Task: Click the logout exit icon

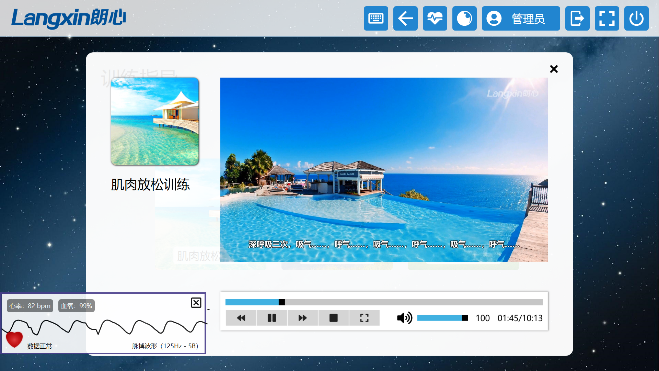Action: click(x=577, y=18)
